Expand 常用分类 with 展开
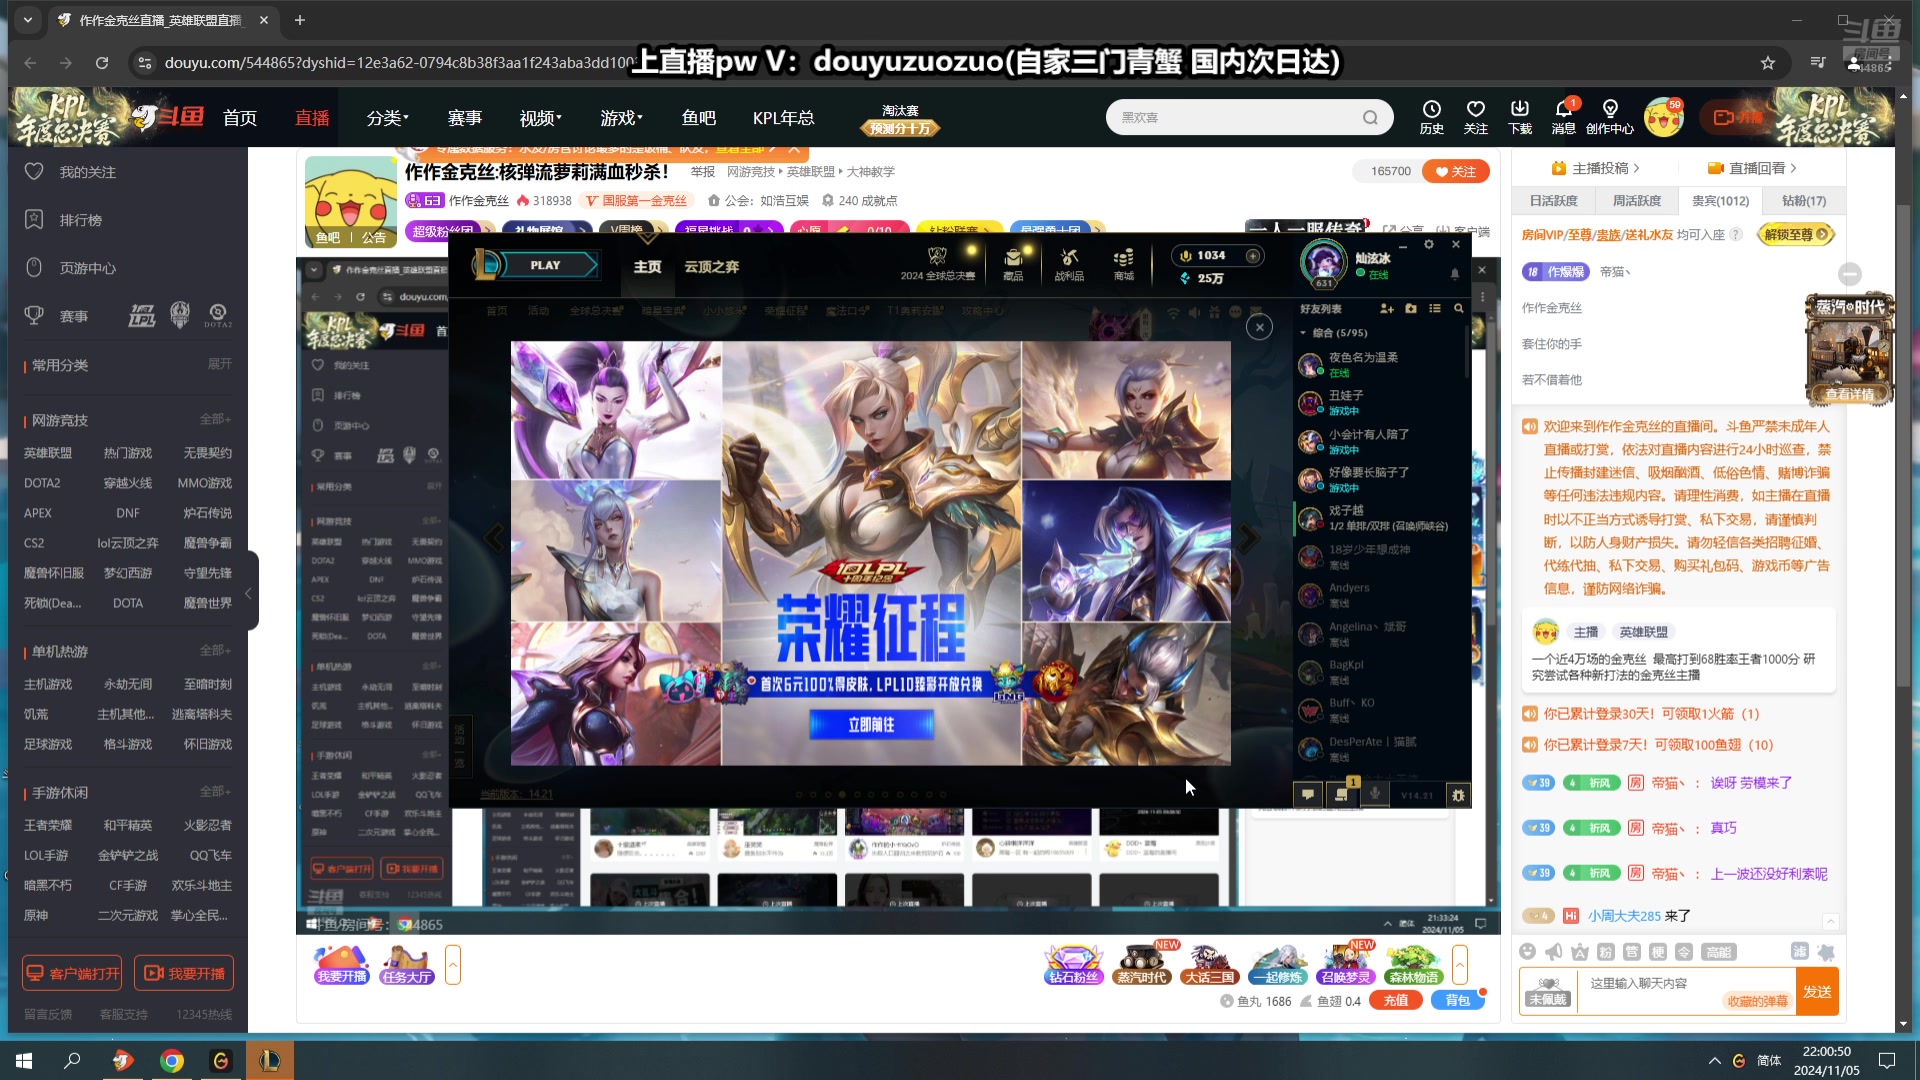 click(219, 364)
